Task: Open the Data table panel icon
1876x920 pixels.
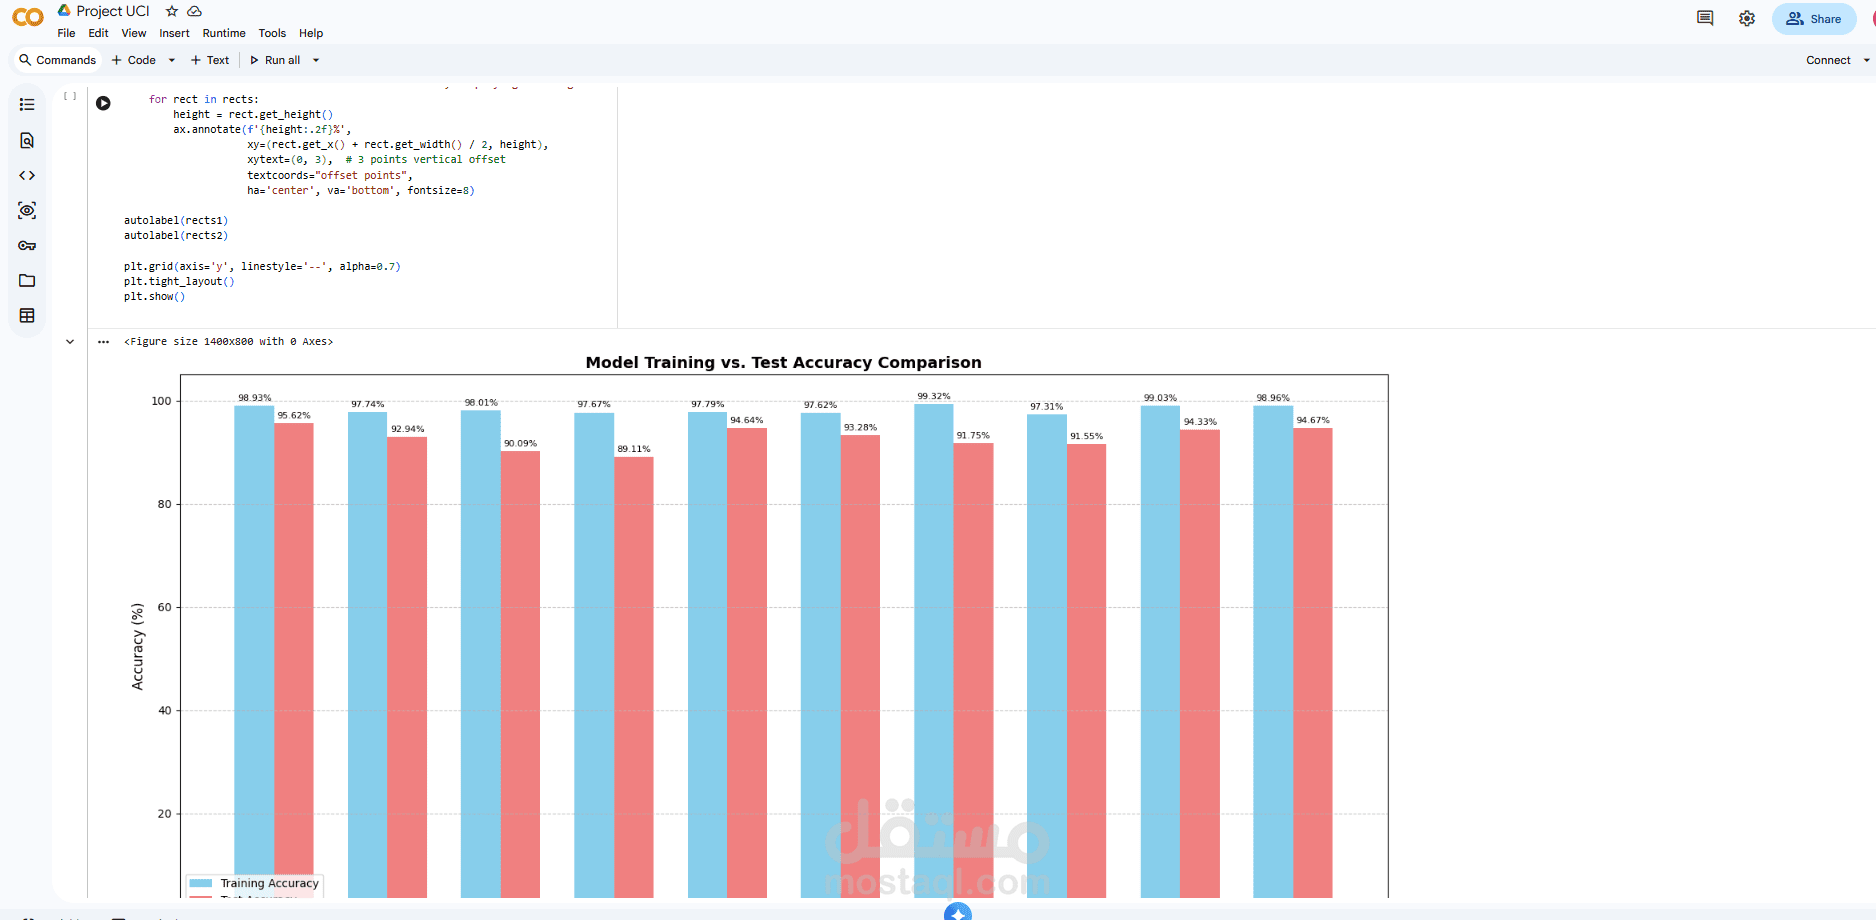Action: pyautogui.click(x=27, y=315)
